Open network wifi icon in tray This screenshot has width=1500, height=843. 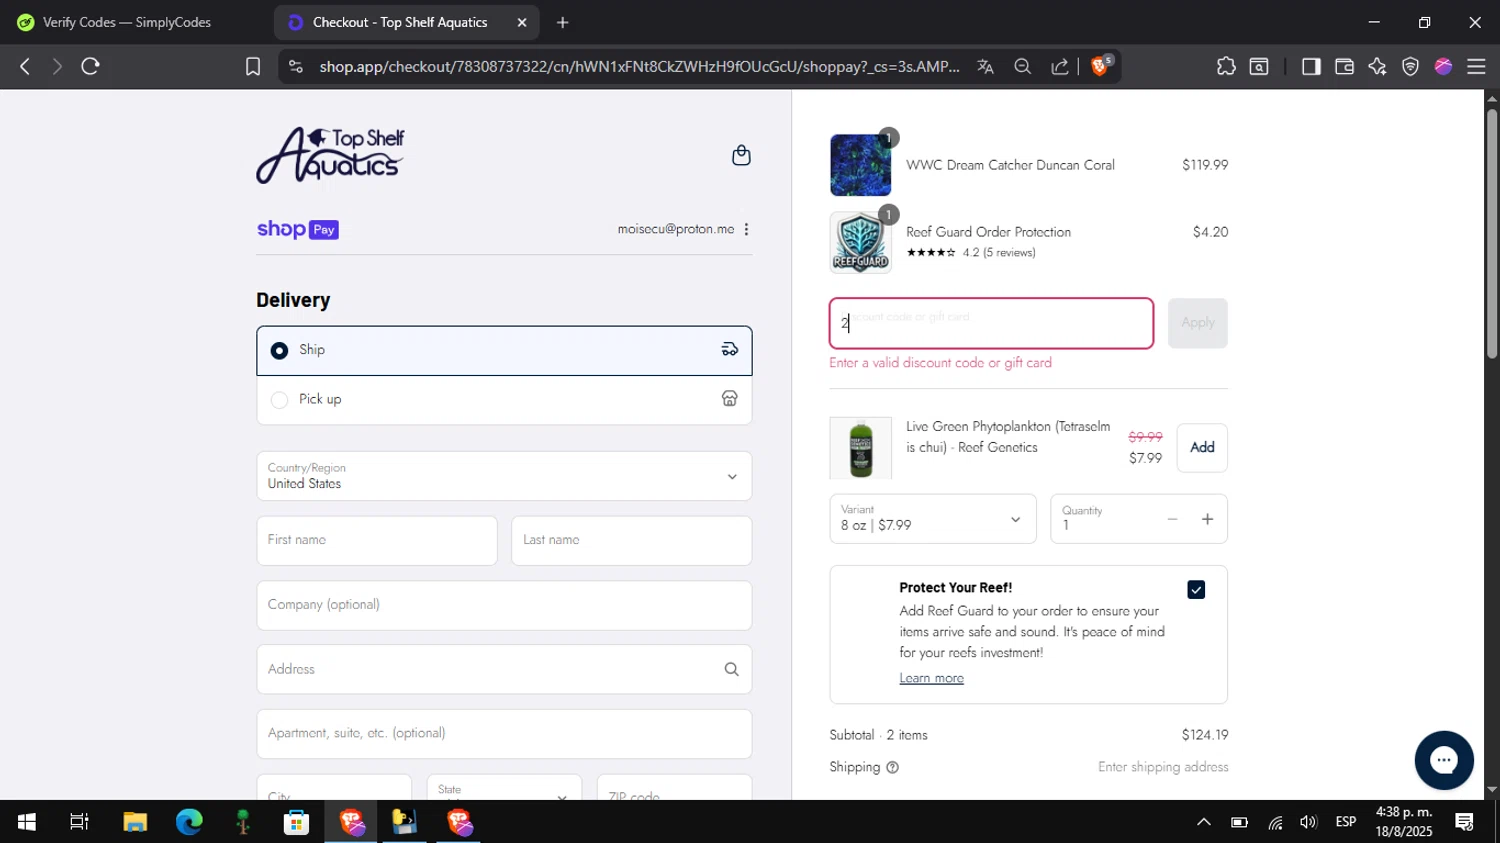pos(1275,822)
